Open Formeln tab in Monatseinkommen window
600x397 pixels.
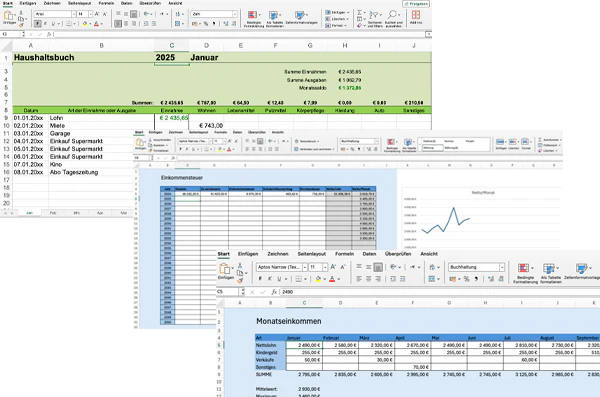[344, 254]
